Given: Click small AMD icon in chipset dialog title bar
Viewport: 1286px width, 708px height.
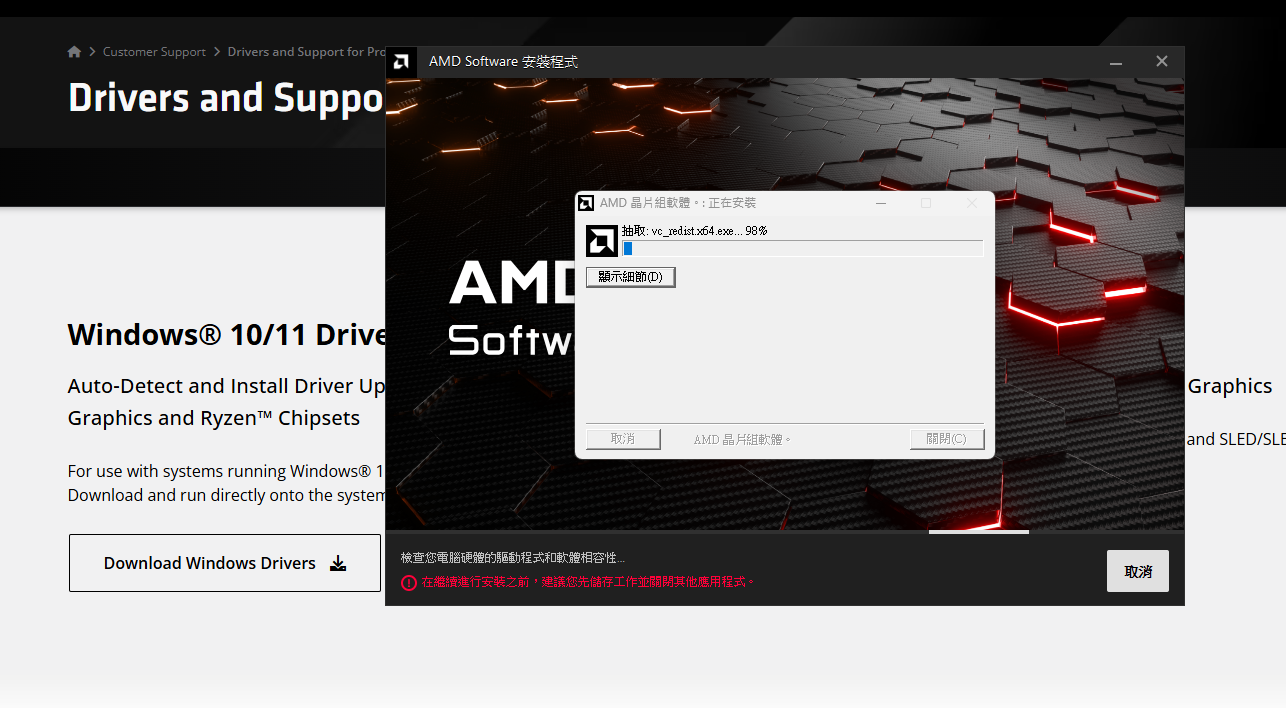Looking at the screenshot, I should tap(586, 203).
